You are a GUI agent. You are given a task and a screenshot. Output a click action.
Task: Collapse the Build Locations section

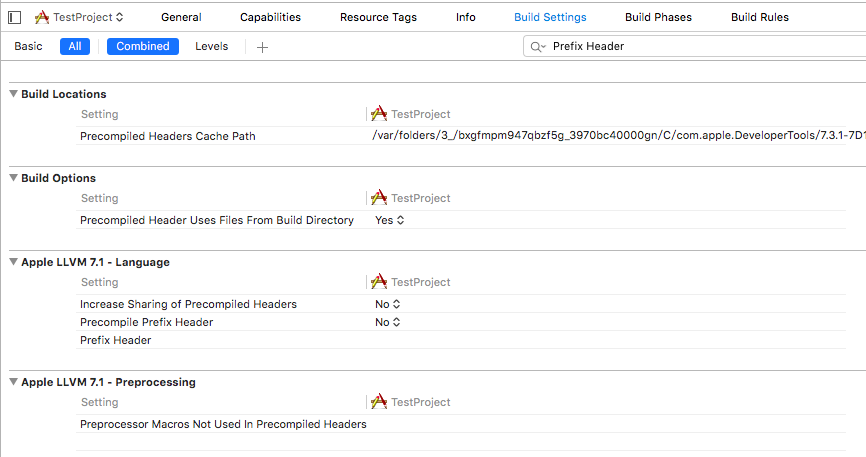pyautogui.click(x=14, y=94)
